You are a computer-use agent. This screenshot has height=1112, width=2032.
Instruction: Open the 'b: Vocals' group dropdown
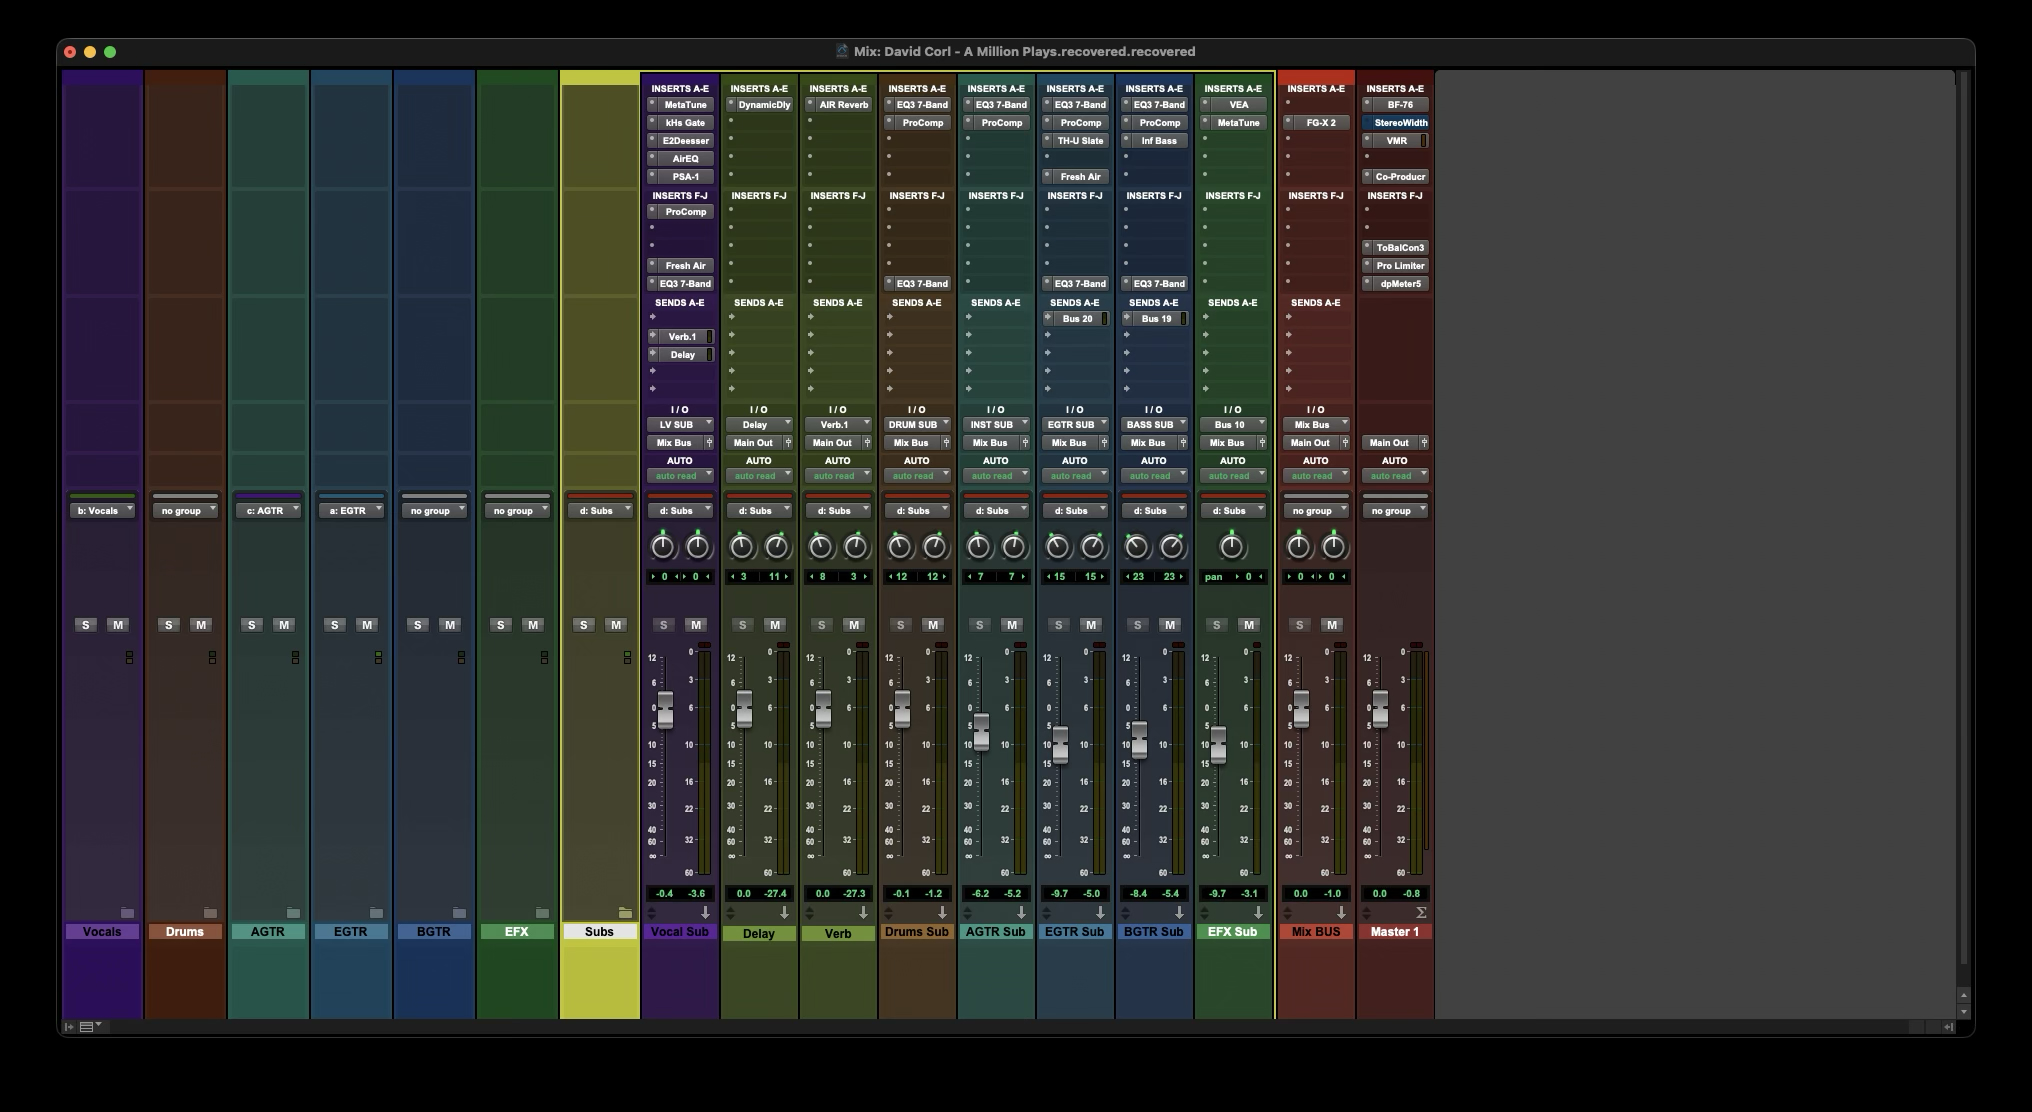point(102,511)
